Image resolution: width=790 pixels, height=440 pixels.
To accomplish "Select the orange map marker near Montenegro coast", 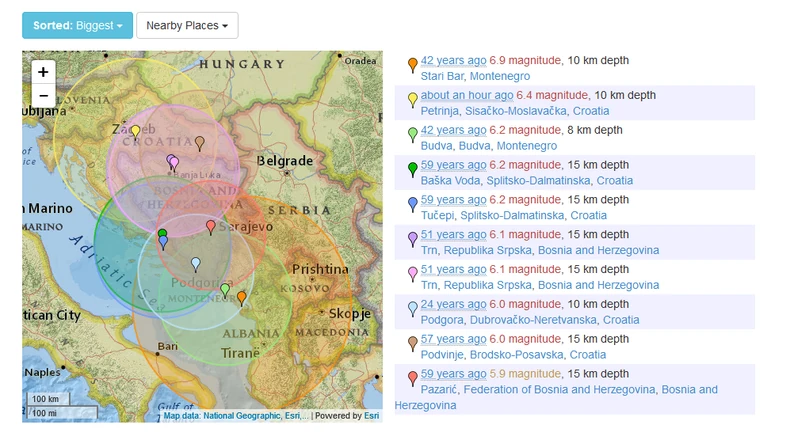I will tap(242, 298).
